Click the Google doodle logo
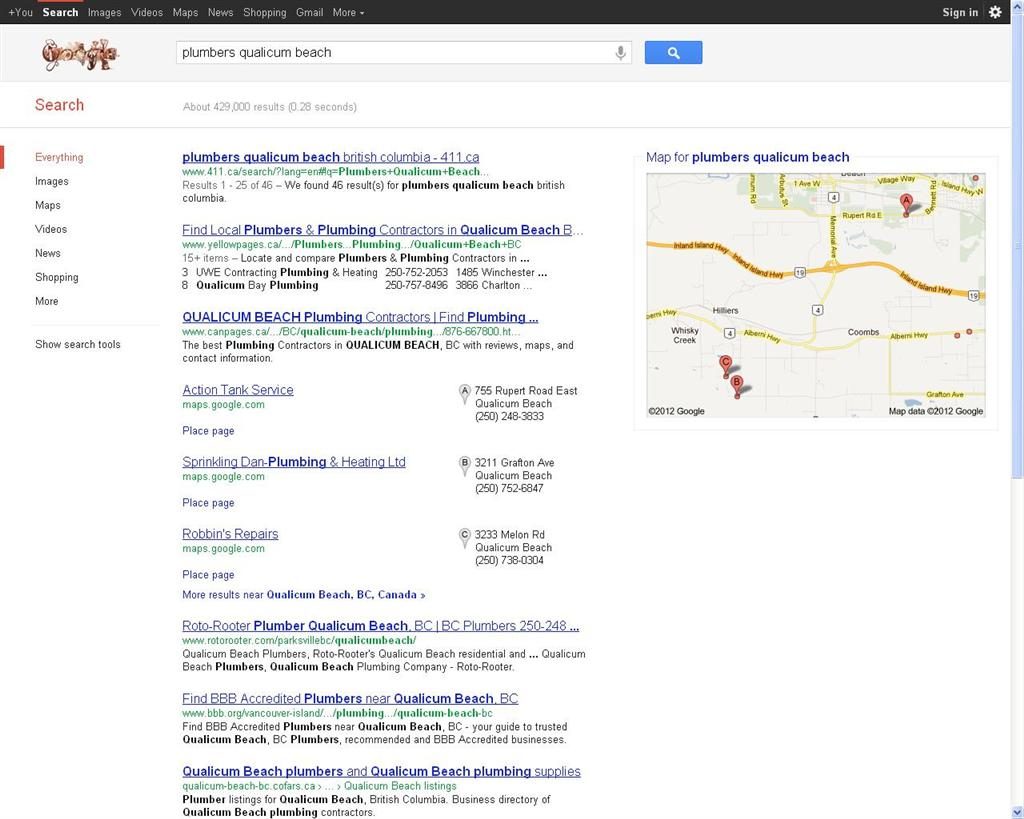This screenshot has width=1024, height=819. tap(80, 54)
